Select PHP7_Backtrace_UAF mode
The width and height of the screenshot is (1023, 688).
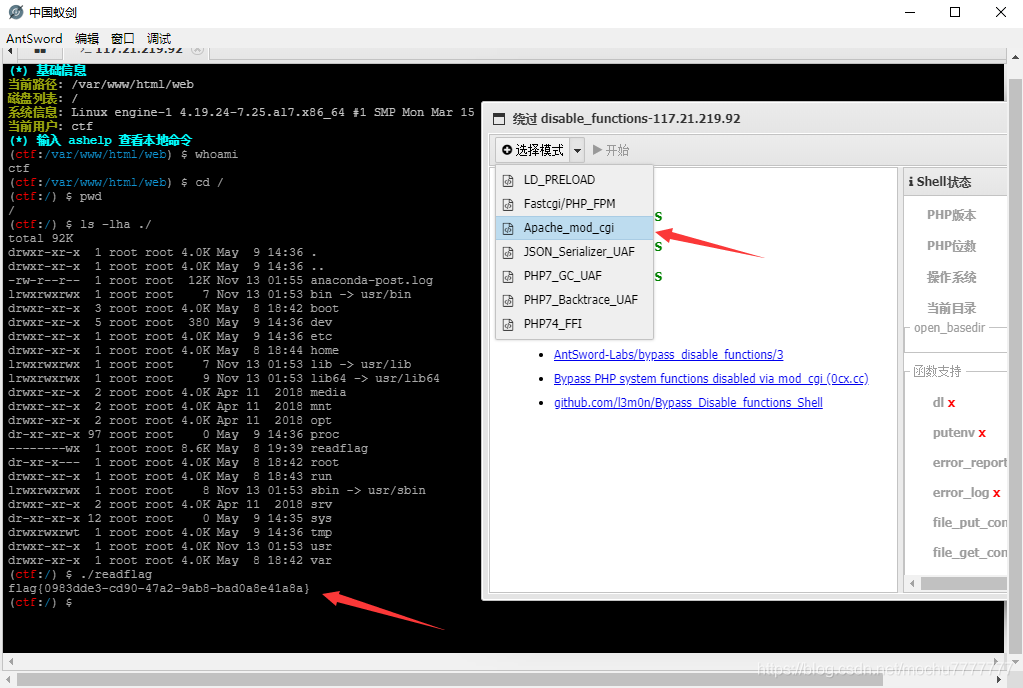575,300
